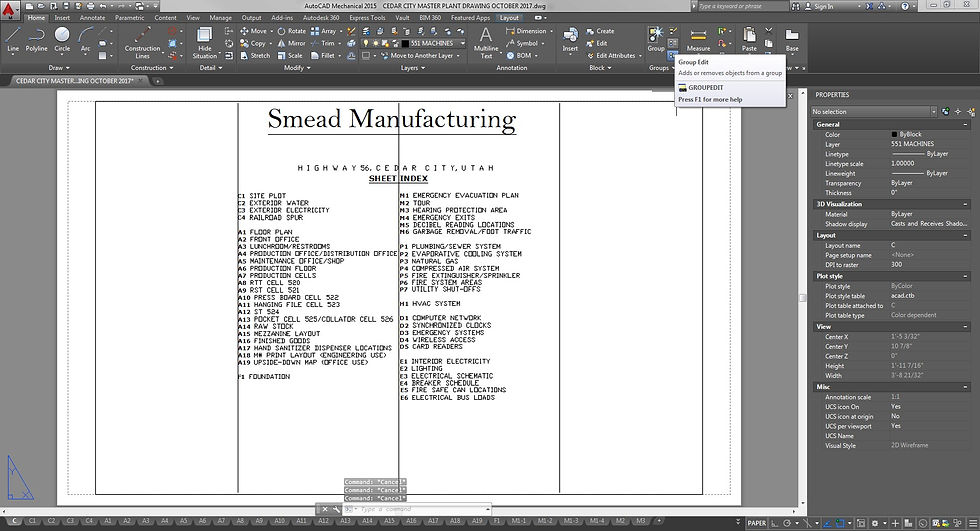This screenshot has width=980, height=531.
Task: Open the status bar customization menu
Action: (x=972, y=523)
